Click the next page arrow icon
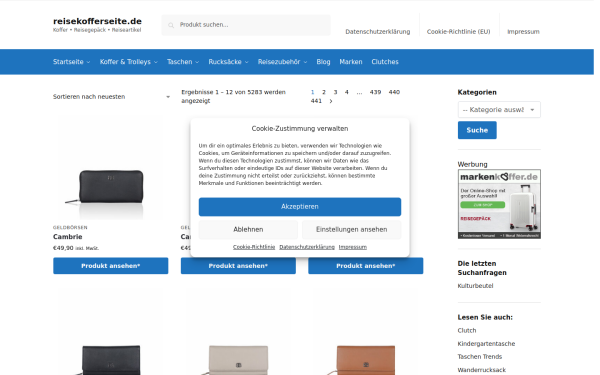The image size is (600, 375). click(331, 101)
